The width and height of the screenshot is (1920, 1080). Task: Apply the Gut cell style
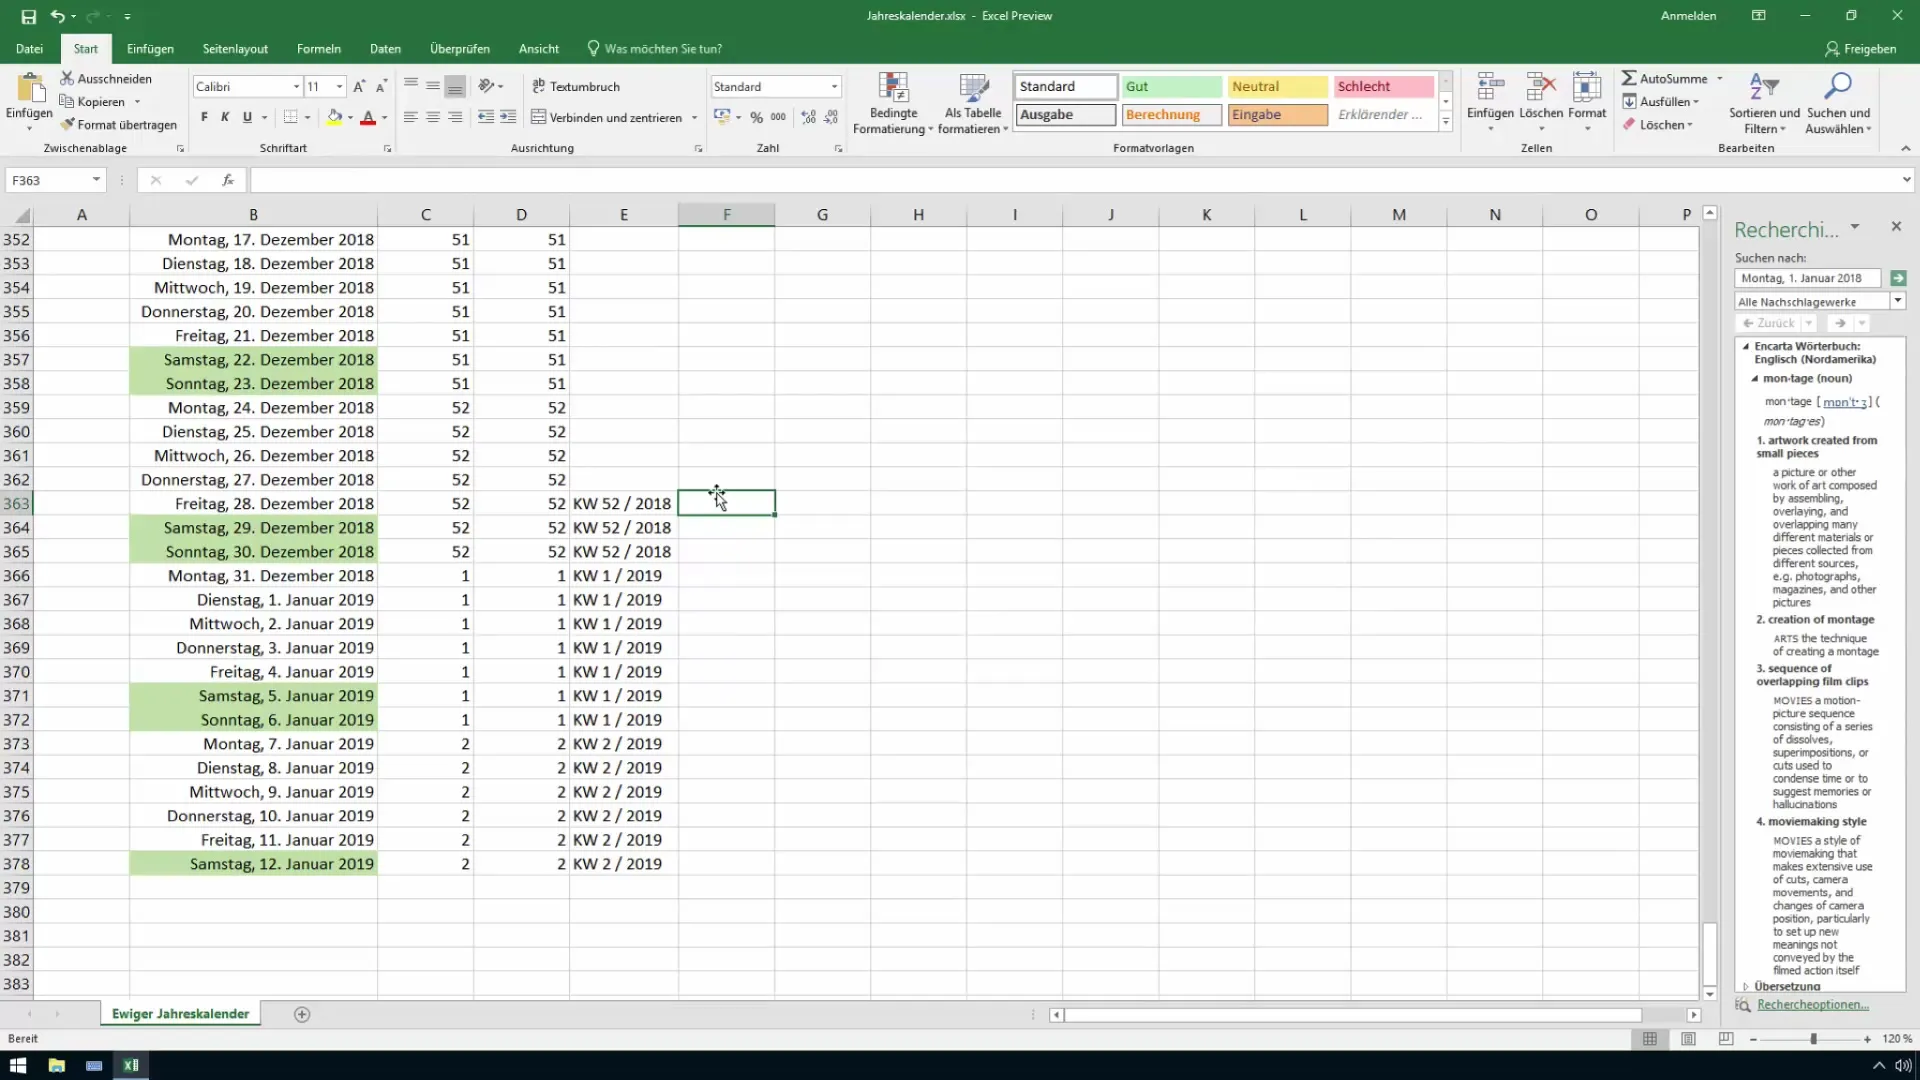click(x=1171, y=87)
